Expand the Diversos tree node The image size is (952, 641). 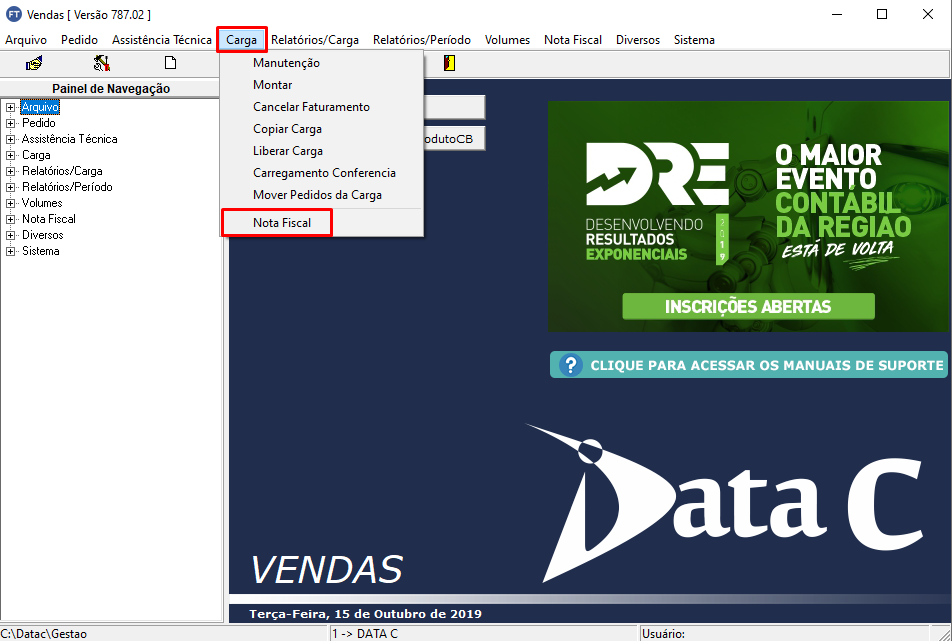[x=10, y=235]
